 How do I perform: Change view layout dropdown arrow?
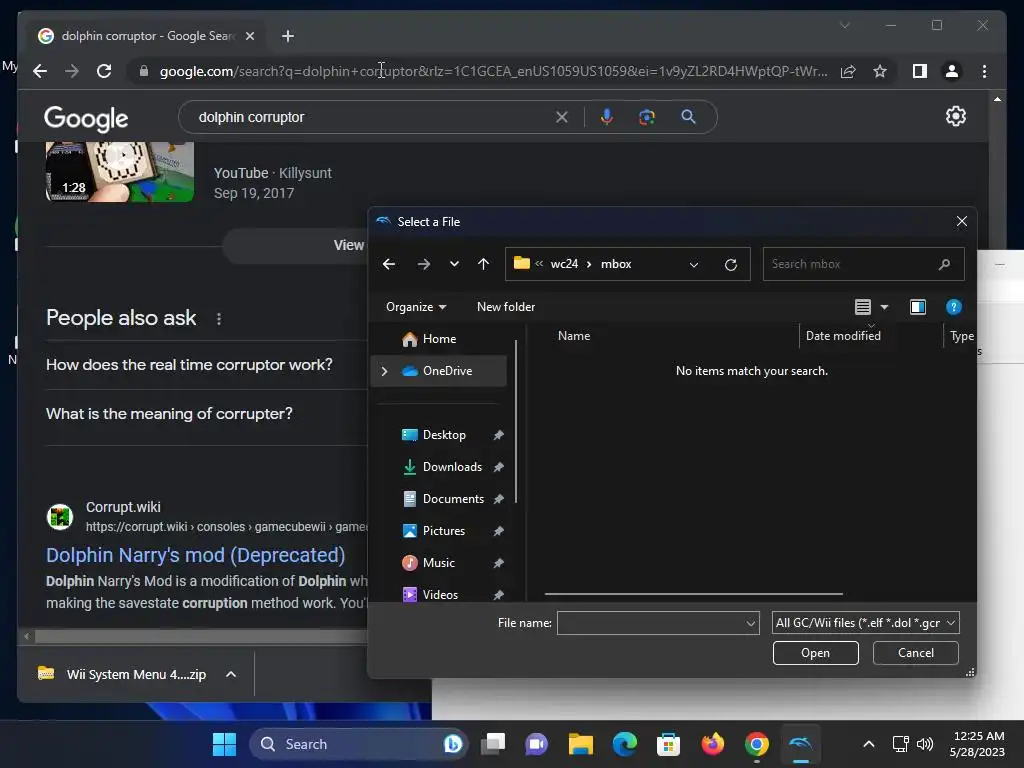[884, 307]
